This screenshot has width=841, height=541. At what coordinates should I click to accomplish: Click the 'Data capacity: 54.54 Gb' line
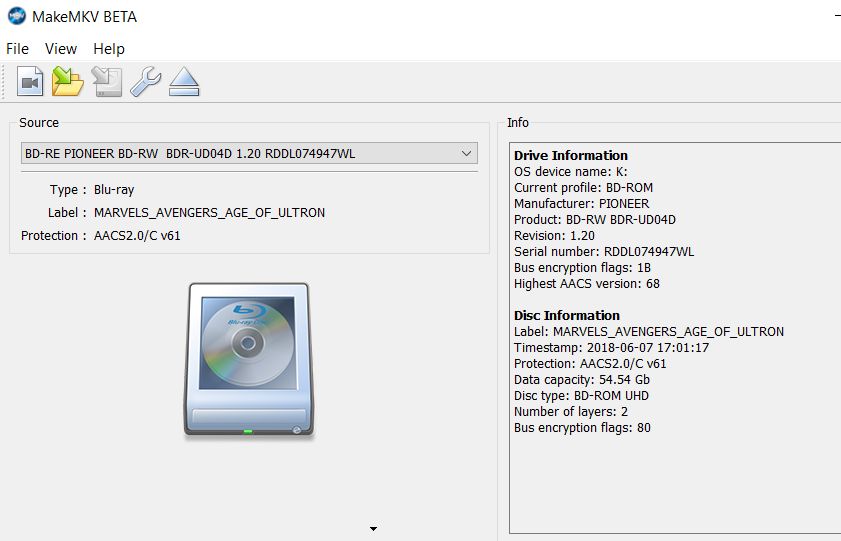(582, 380)
